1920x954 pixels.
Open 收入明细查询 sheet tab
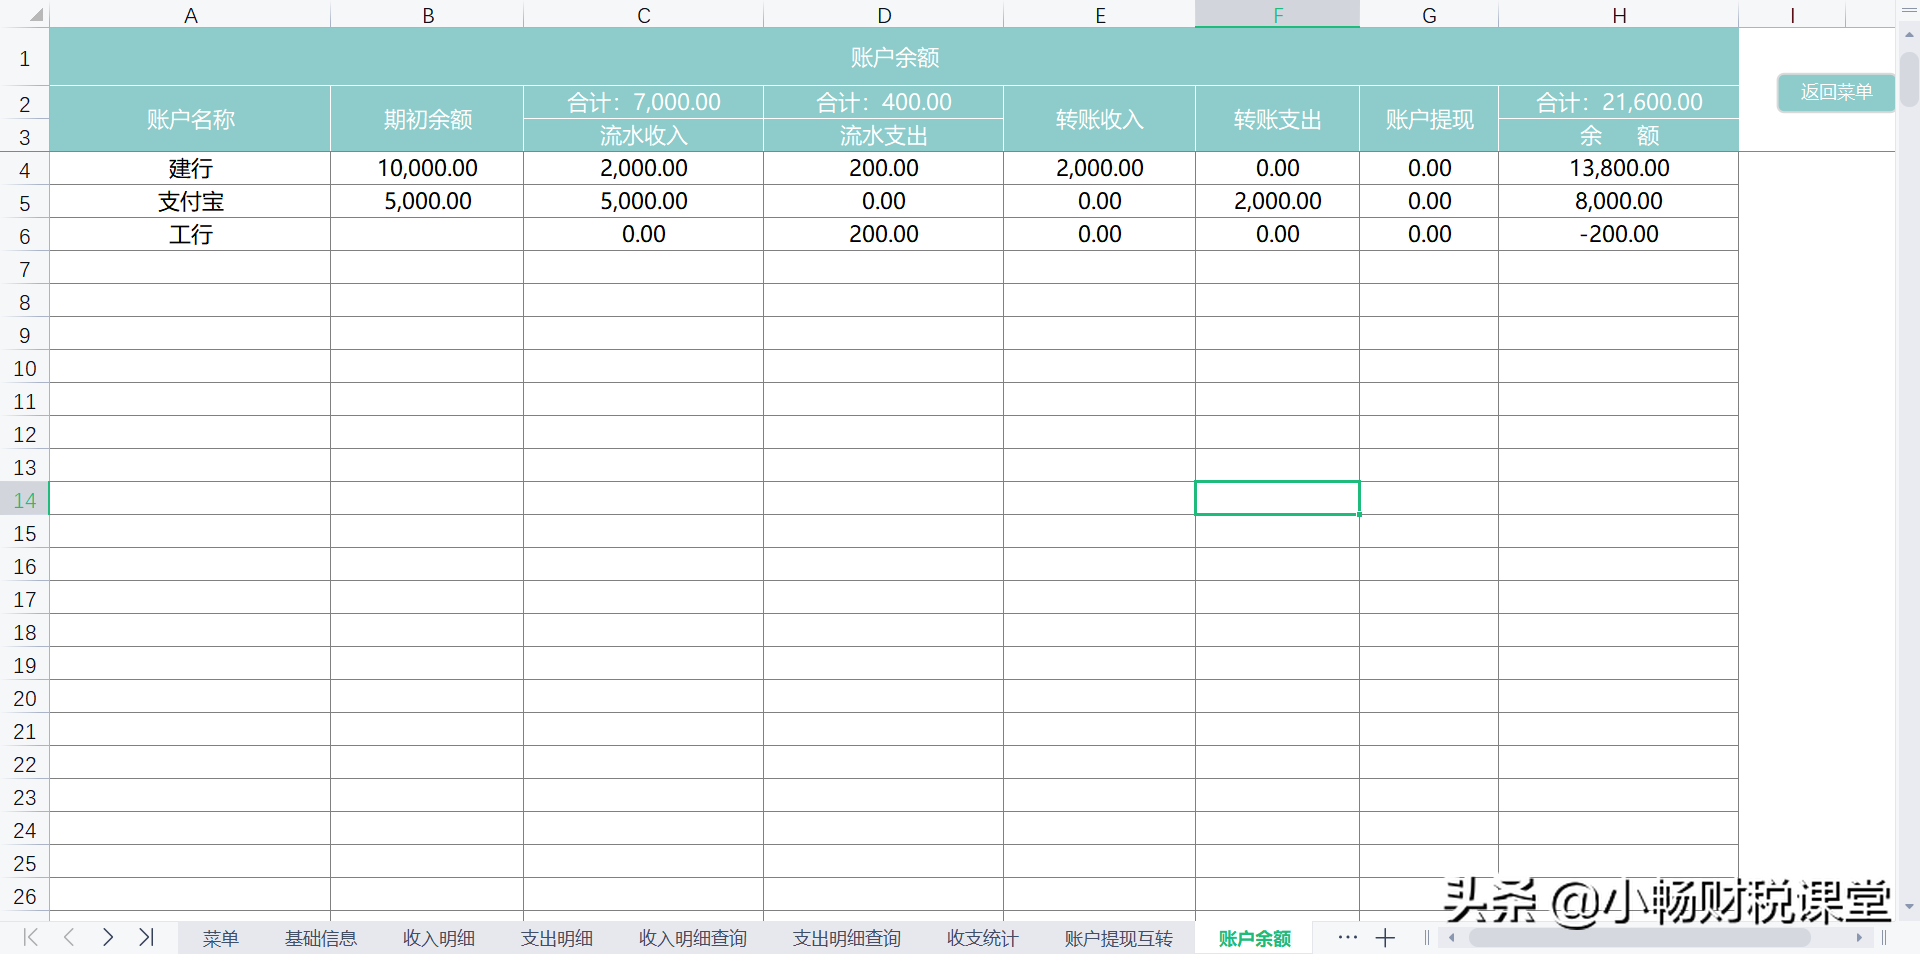(x=692, y=938)
